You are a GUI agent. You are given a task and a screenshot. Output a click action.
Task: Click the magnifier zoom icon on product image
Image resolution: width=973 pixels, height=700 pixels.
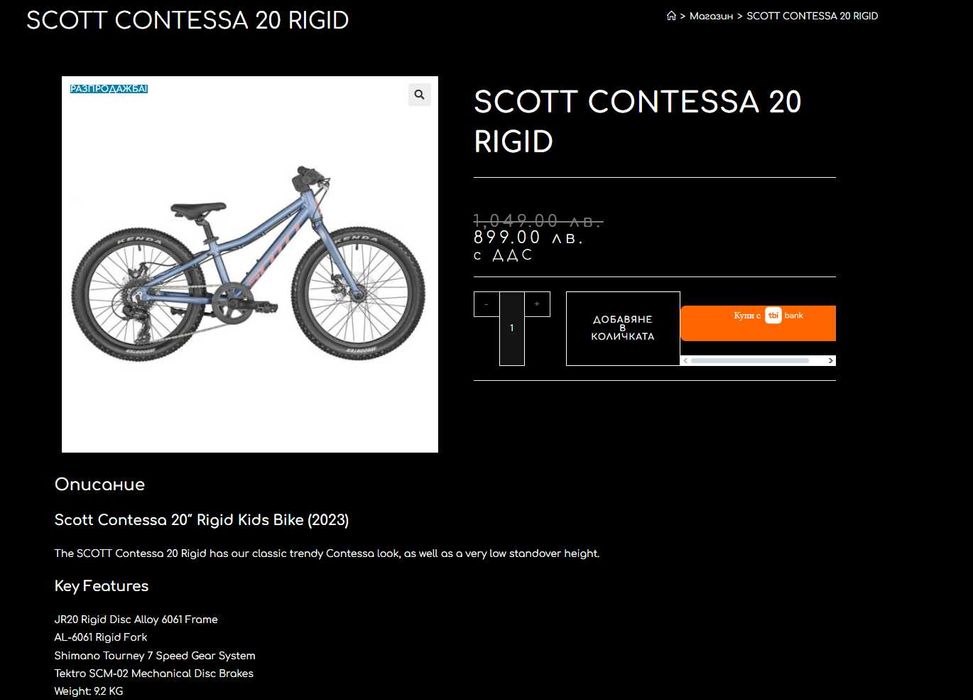coord(419,95)
